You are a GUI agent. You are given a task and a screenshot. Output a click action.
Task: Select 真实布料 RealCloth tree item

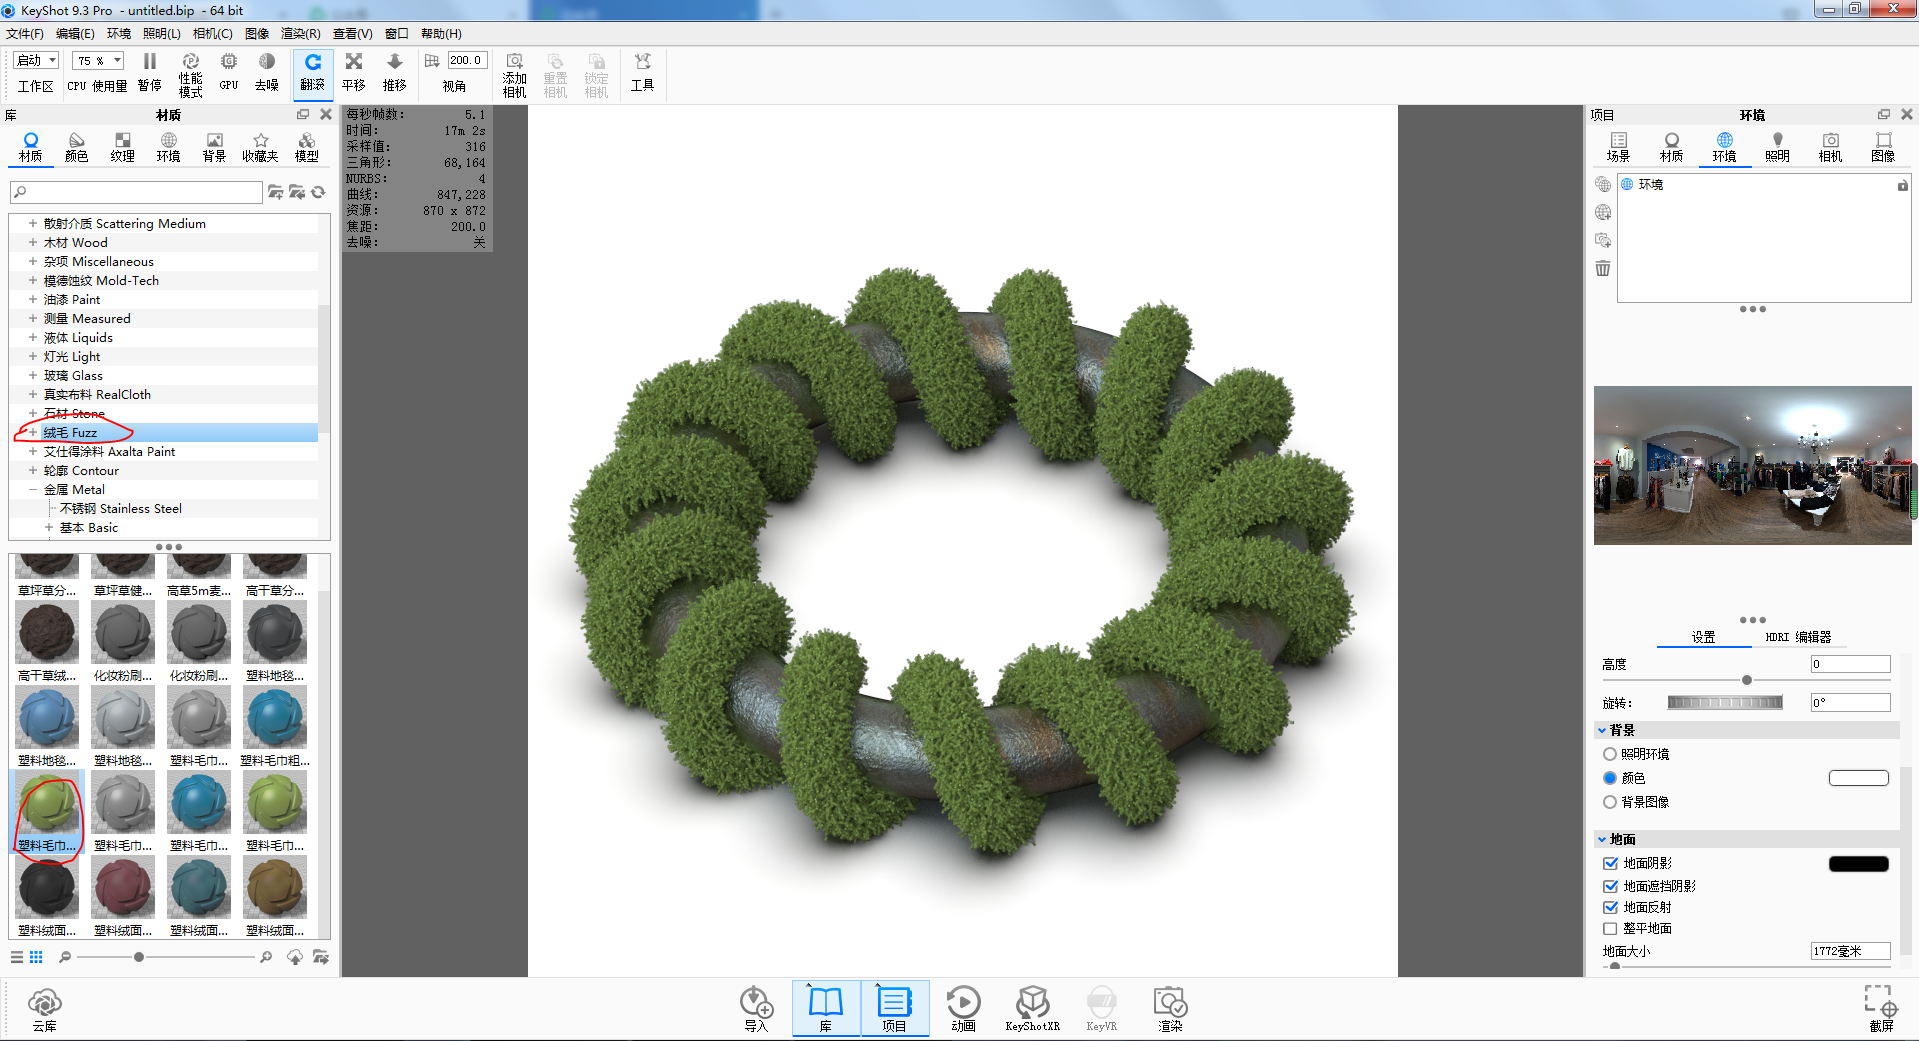[x=97, y=394]
